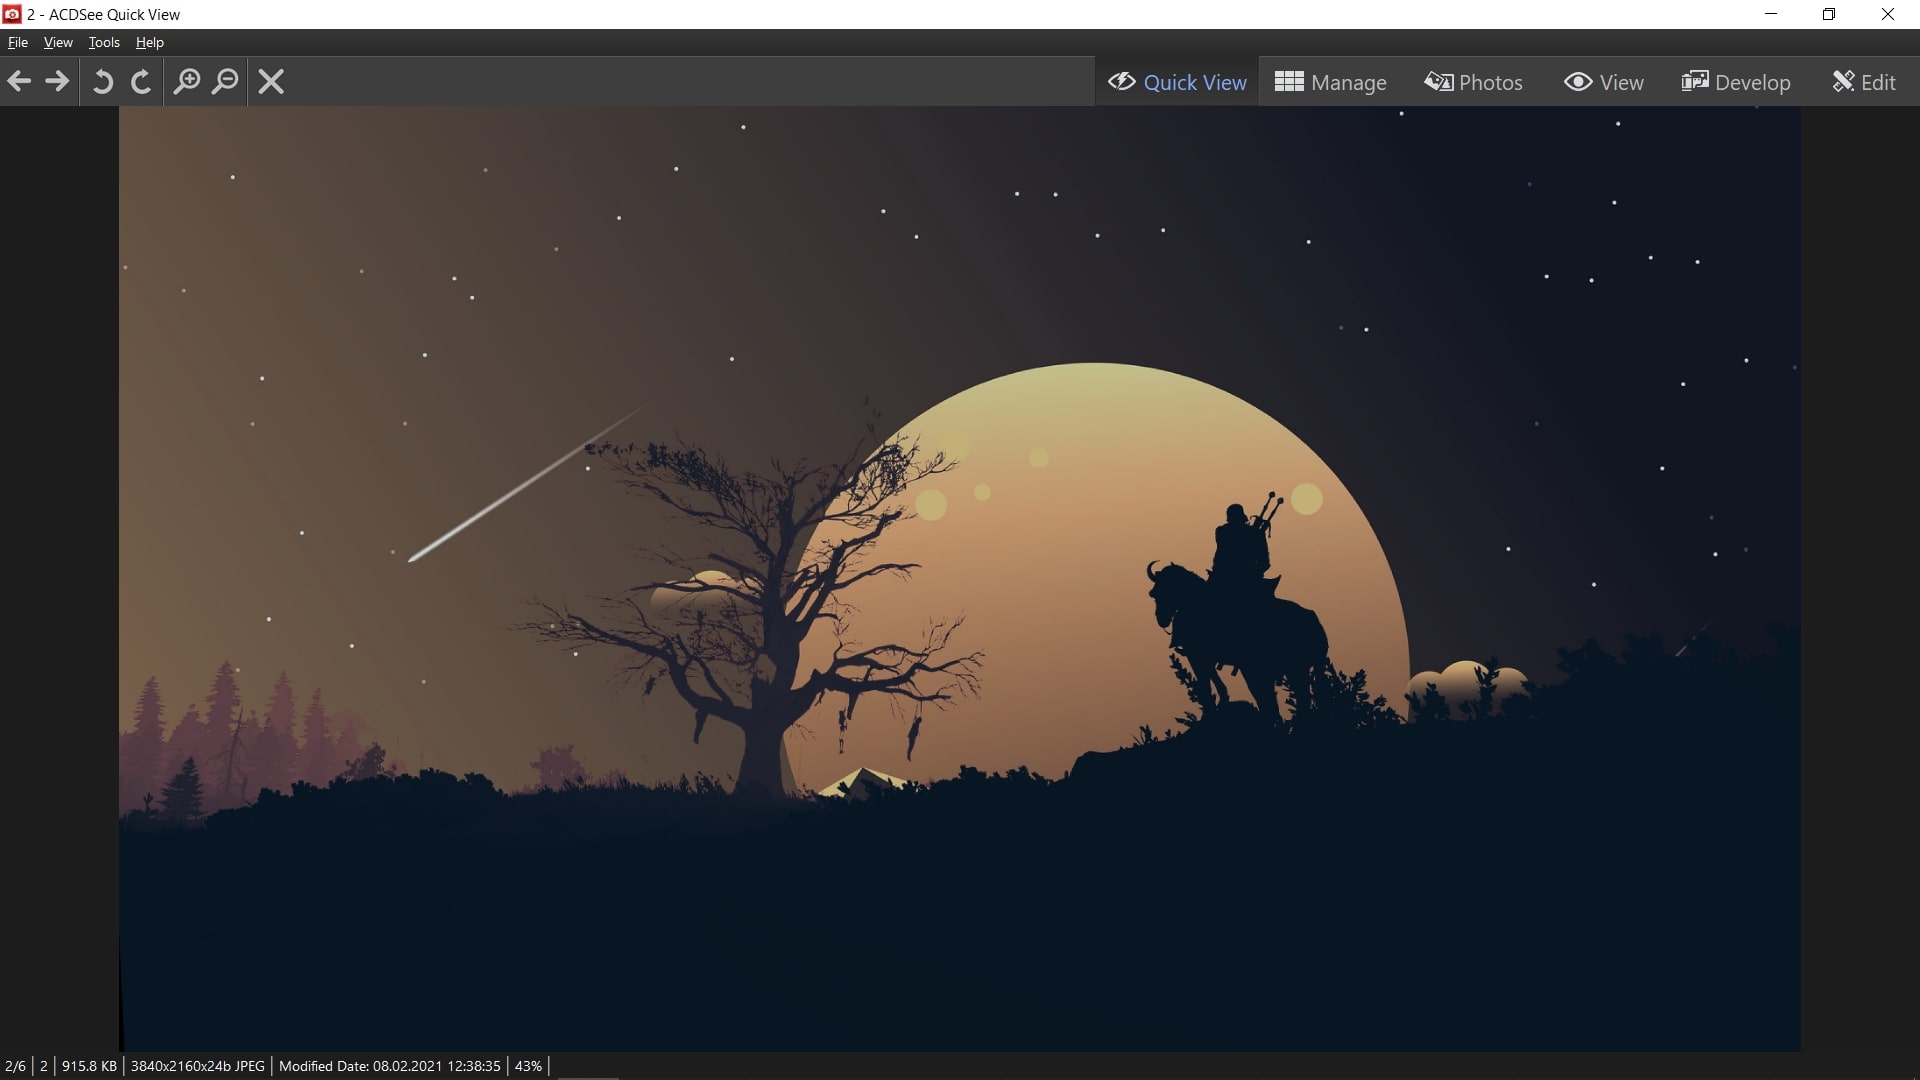Rotate image counterclockwise
Viewport: 1920px width, 1080px height.
102,81
